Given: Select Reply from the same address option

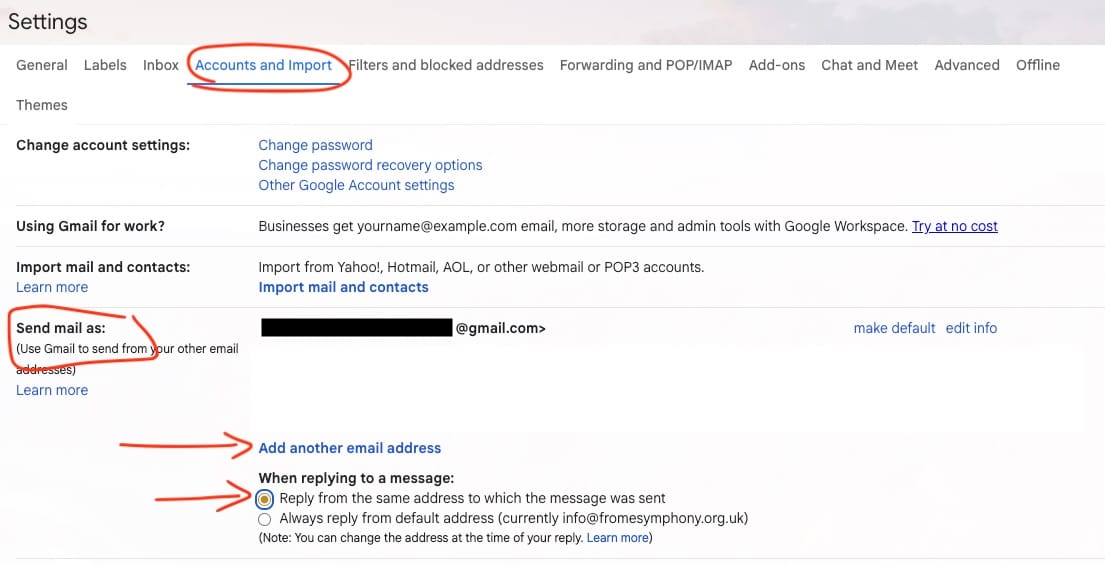Looking at the screenshot, I should [265, 498].
